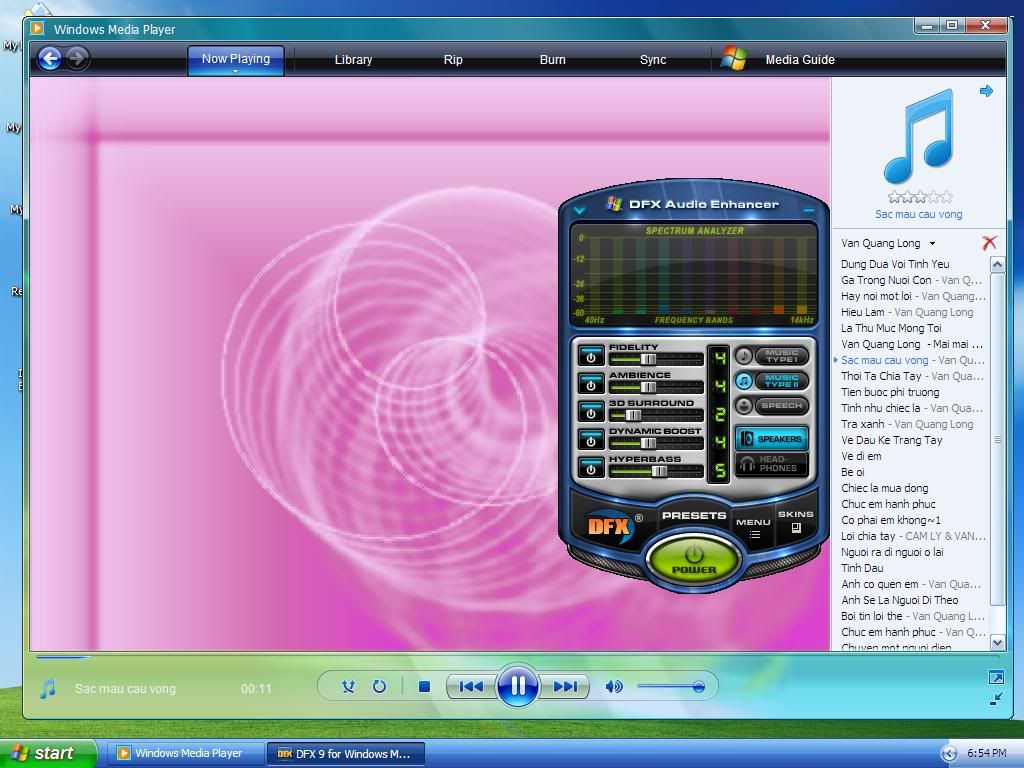The height and width of the screenshot is (768, 1024).
Task: Go back with the blue Back arrow
Action: coord(50,59)
